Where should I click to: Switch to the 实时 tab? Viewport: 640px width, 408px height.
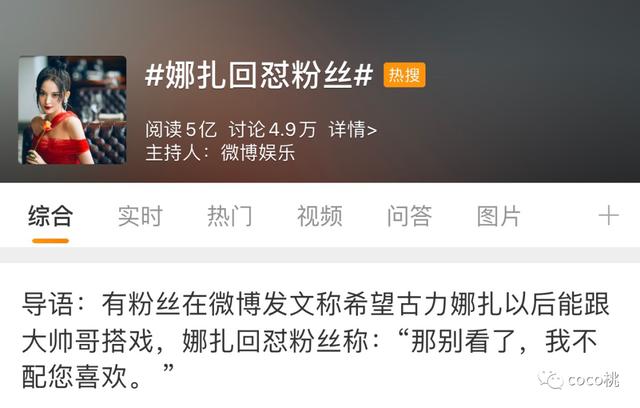click(x=140, y=216)
